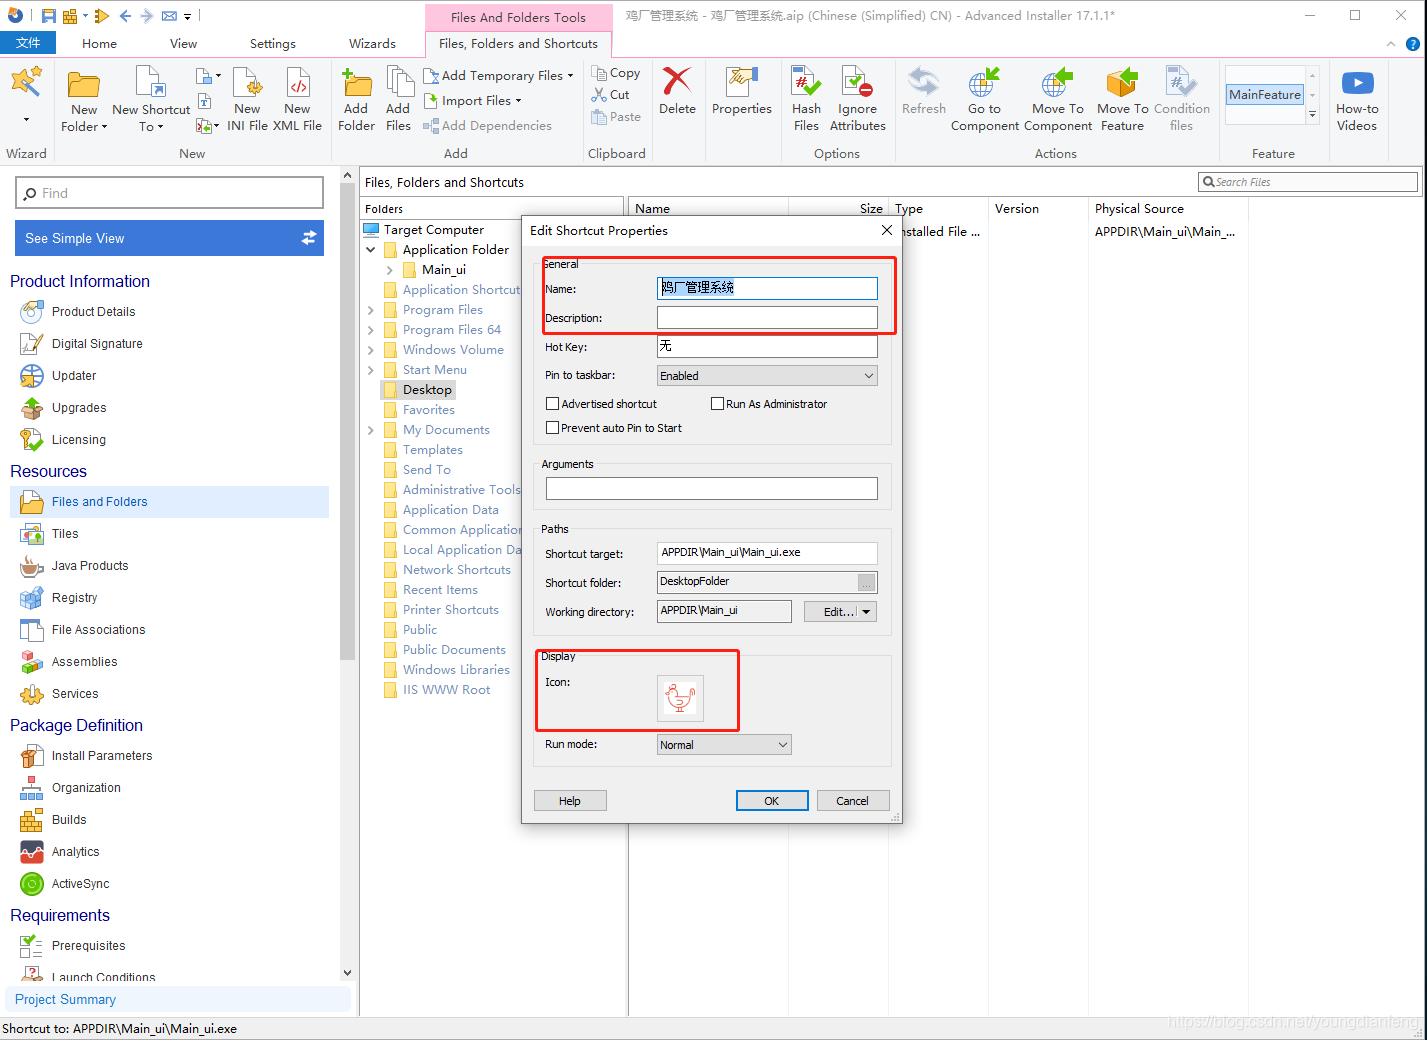Enable the Advertised shortcut checkbox
1427x1040 pixels.
(552, 404)
